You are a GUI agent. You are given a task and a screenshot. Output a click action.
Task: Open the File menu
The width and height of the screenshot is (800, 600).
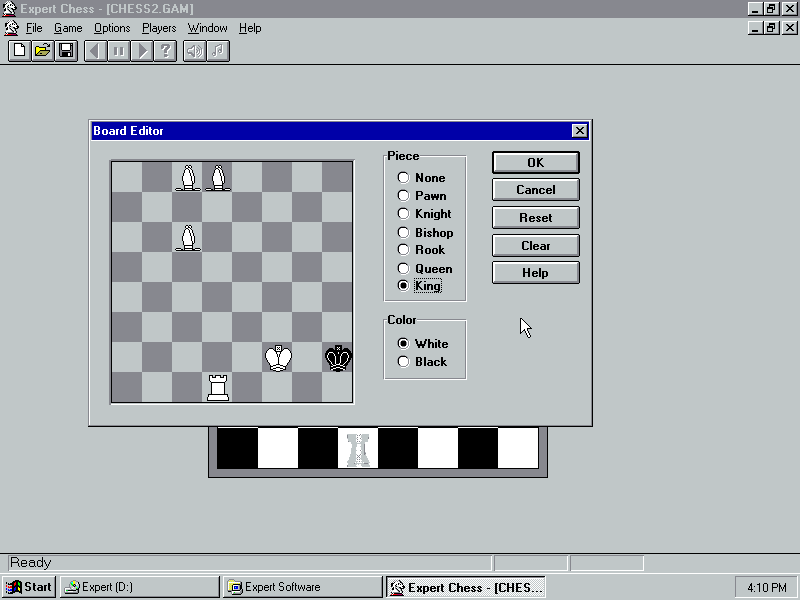pos(34,28)
